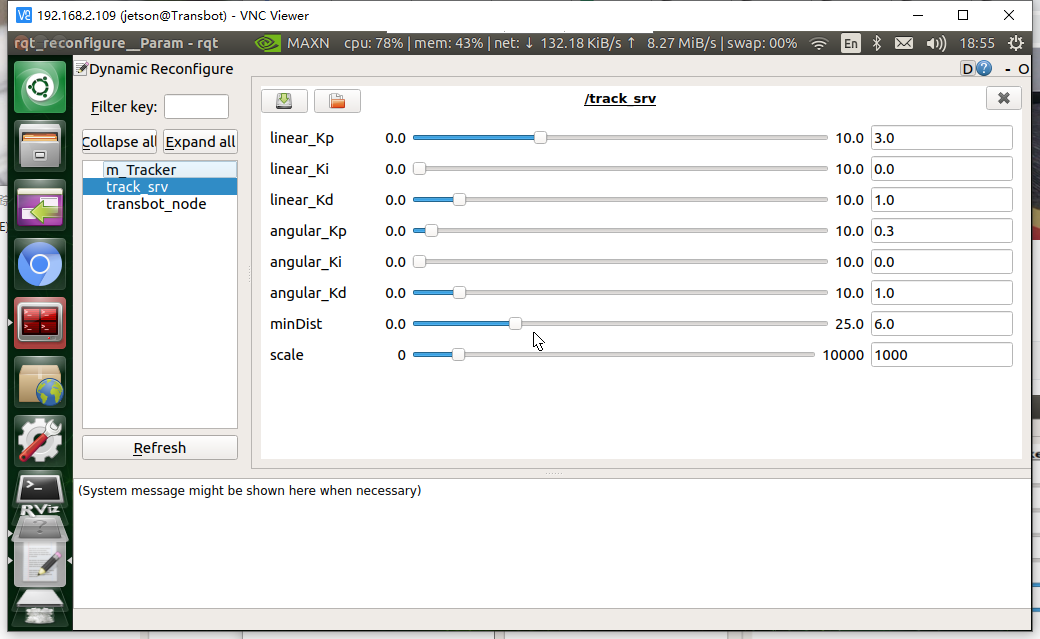Open the mail envelope indicator
Screen dimensions: 1040x639
point(903,44)
